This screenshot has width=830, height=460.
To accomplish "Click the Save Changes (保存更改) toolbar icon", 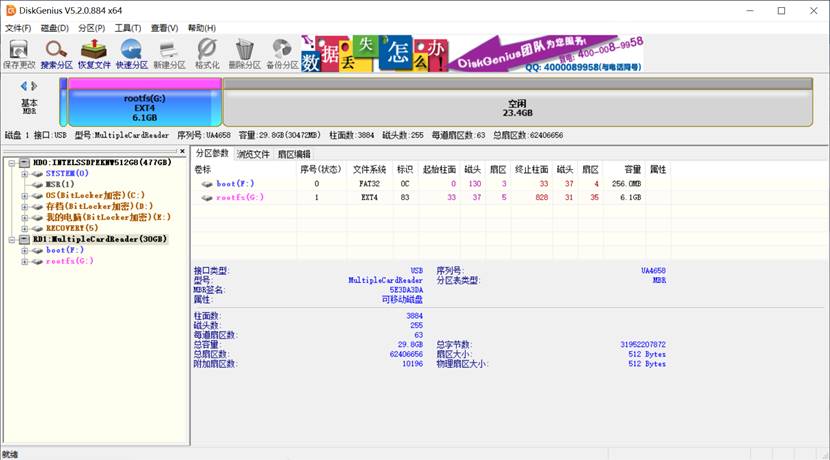I will 19,54.
